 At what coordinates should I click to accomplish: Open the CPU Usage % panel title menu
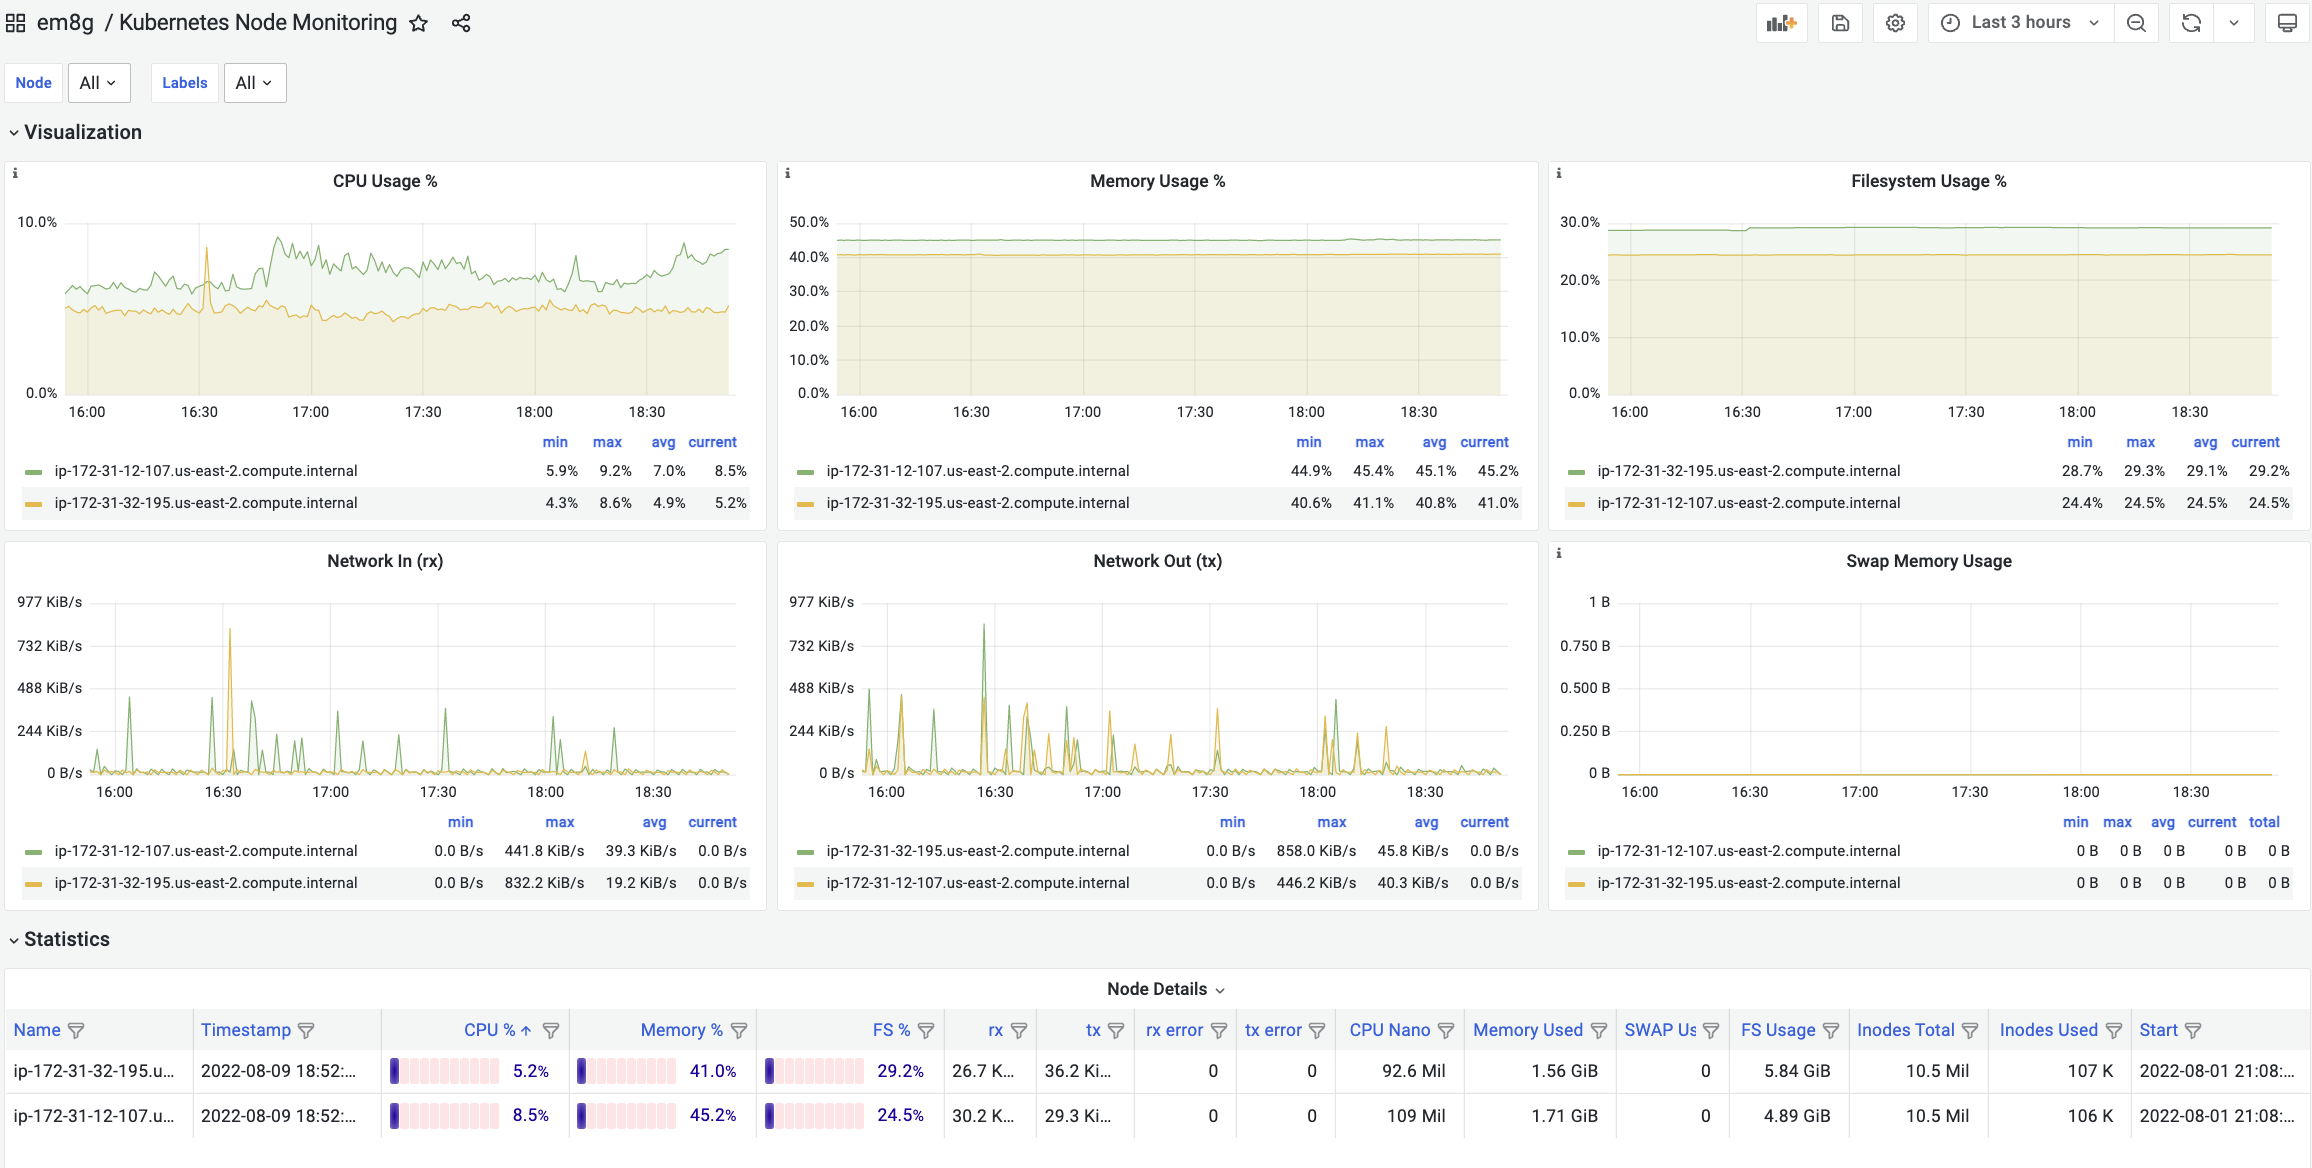[385, 181]
